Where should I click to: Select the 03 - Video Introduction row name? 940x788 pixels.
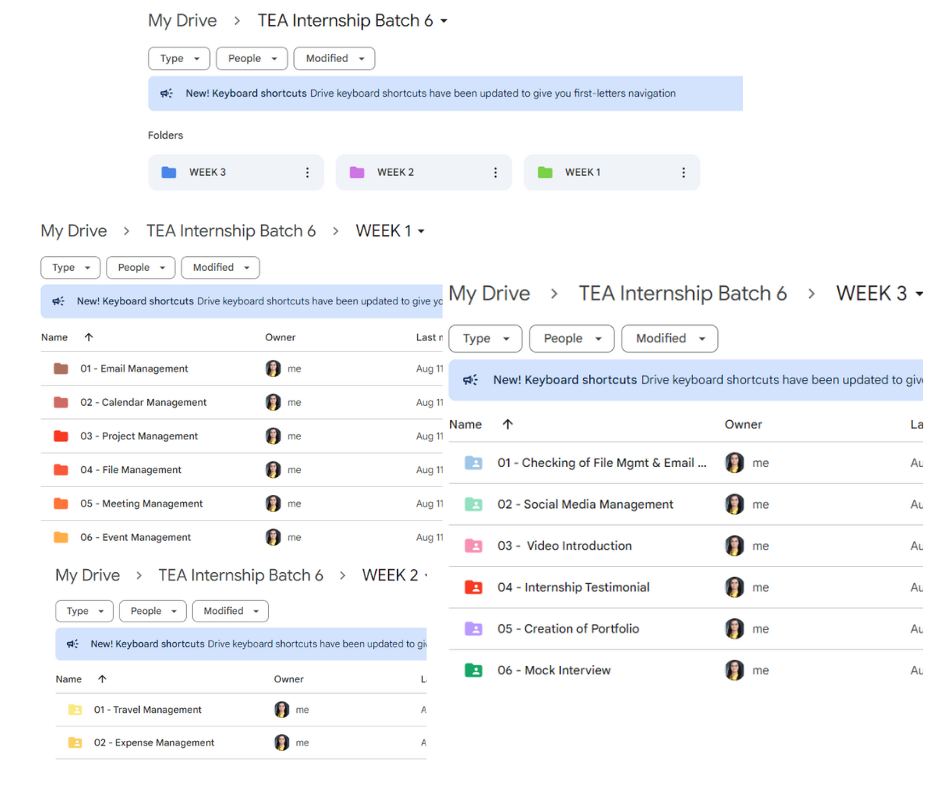coord(564,546)
